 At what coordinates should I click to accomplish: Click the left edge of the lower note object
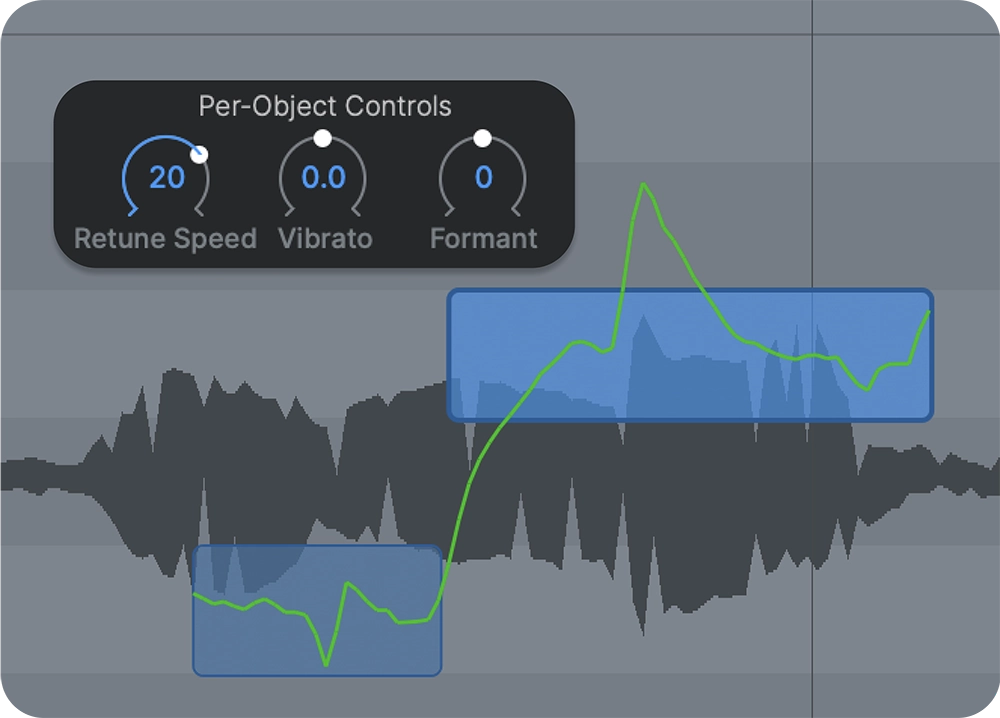click(x=194, y=610)
